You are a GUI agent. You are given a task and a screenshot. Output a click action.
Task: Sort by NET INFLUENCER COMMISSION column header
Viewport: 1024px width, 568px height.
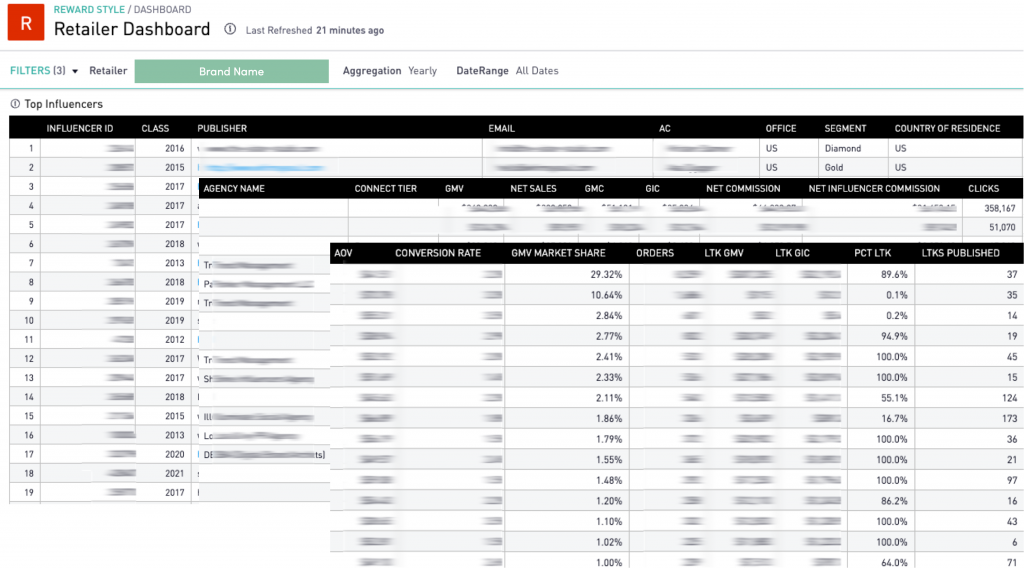click(x=874, y=189)
